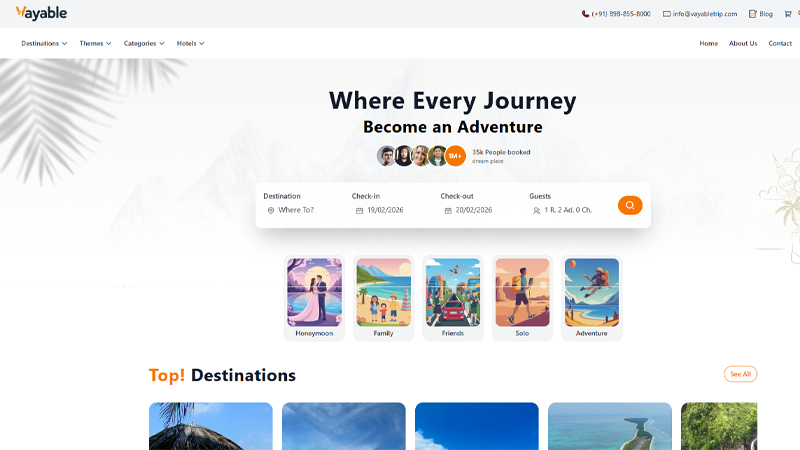Screen dimensions: 800x450
Task: Click the Where To destination field
Action: pos(296,210)
